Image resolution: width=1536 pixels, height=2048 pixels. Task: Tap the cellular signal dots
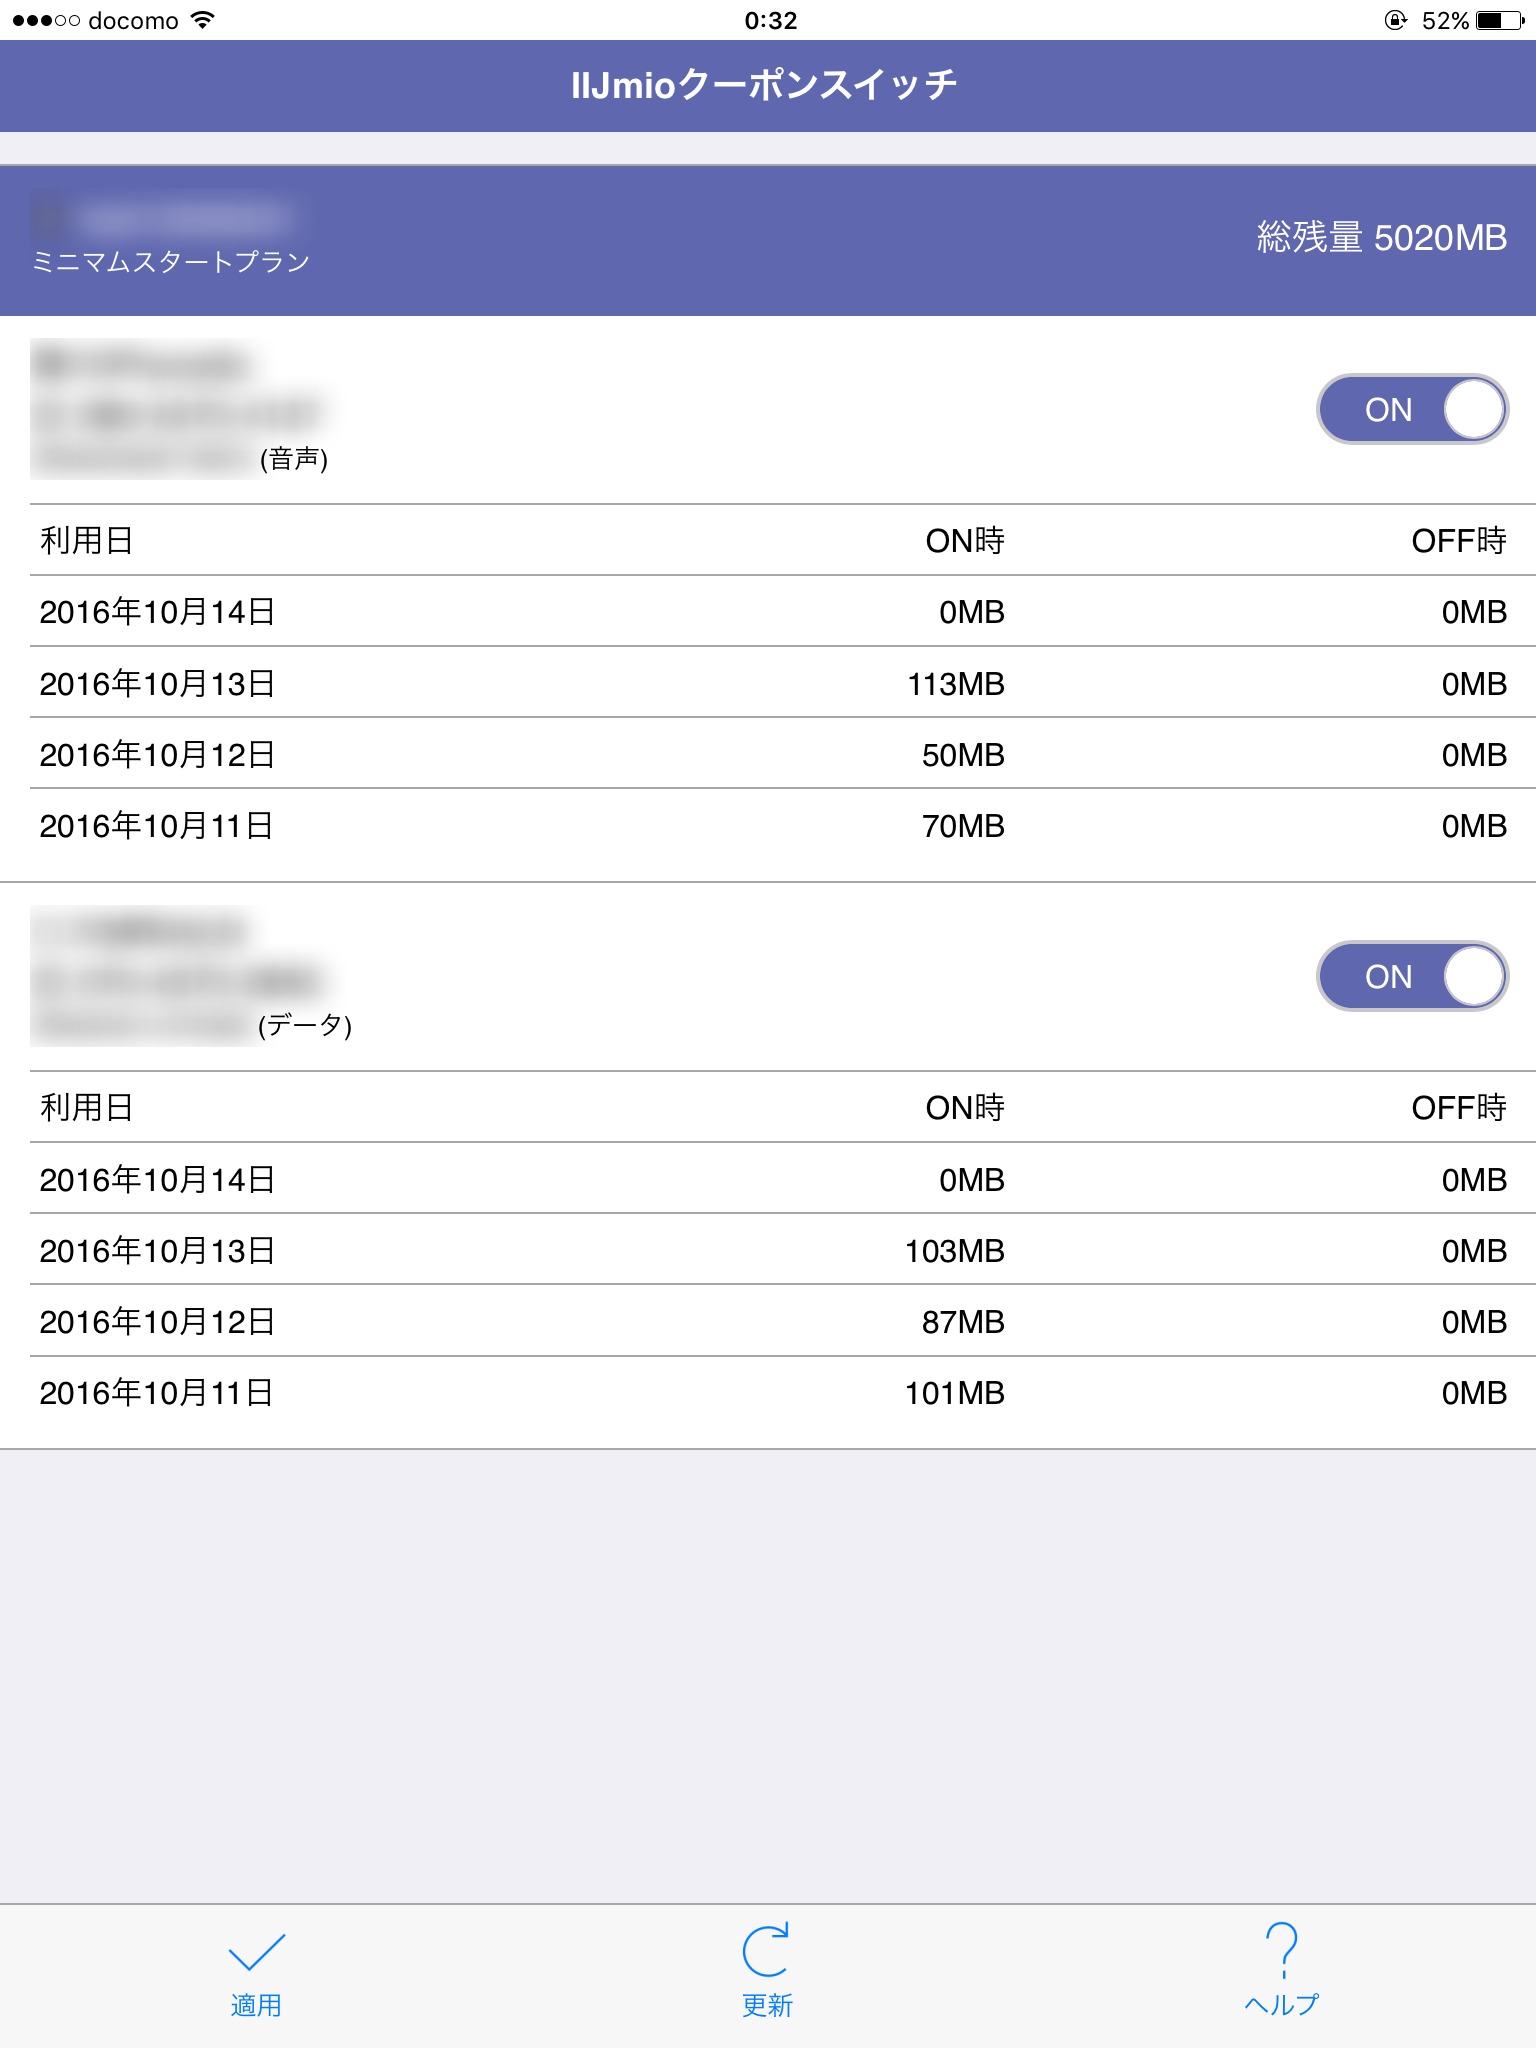(46, 20)
